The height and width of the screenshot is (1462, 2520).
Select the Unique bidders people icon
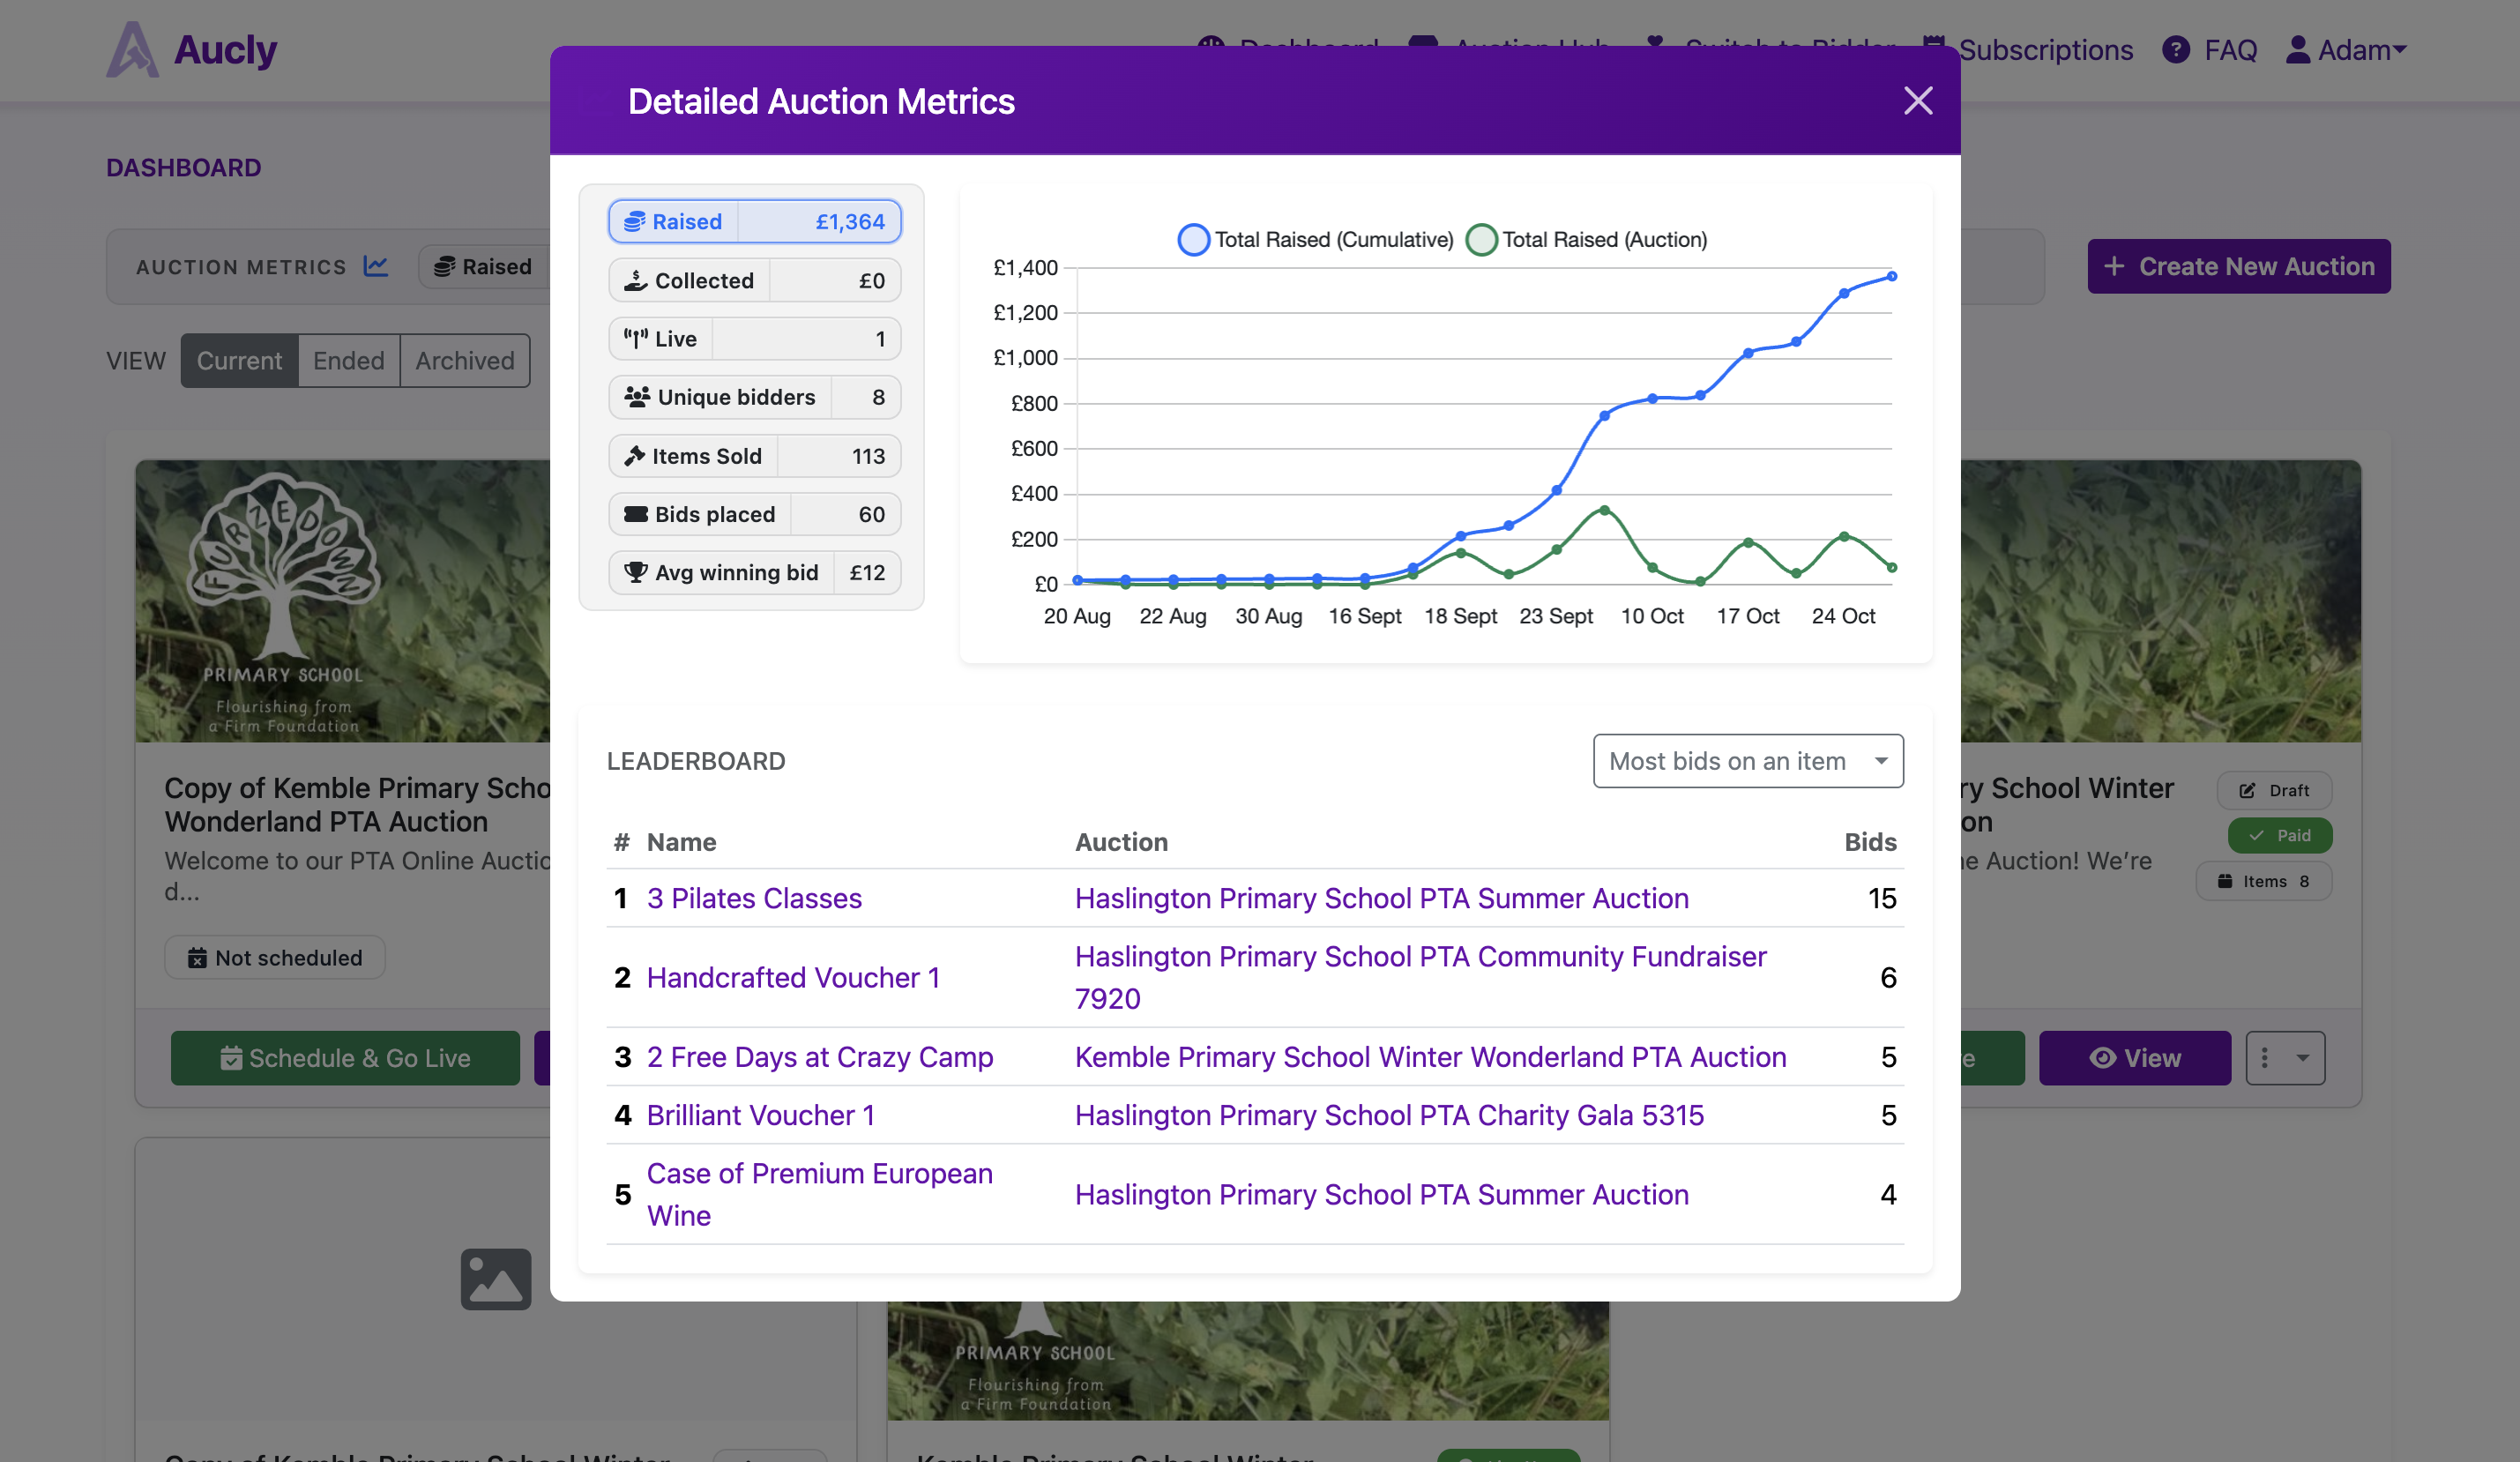coord(637,397)
